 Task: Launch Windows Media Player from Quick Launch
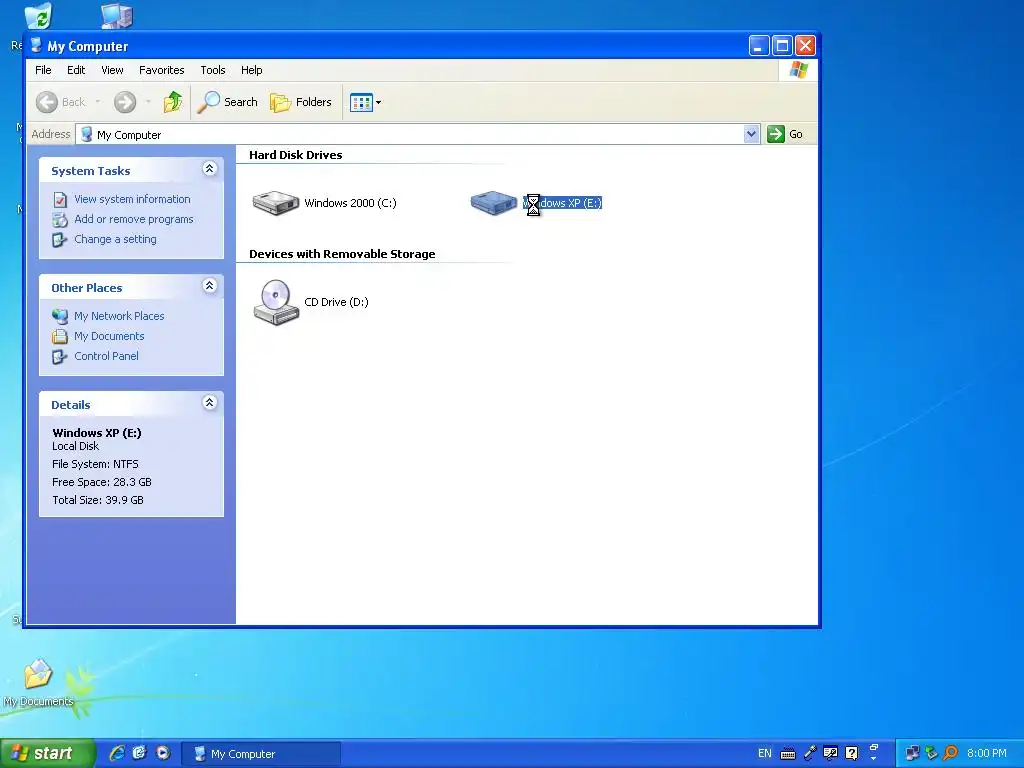point(163,753)
